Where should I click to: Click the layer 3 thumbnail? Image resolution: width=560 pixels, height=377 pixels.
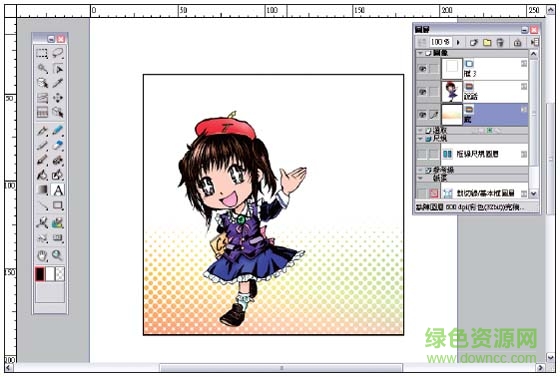coord(452,69)
